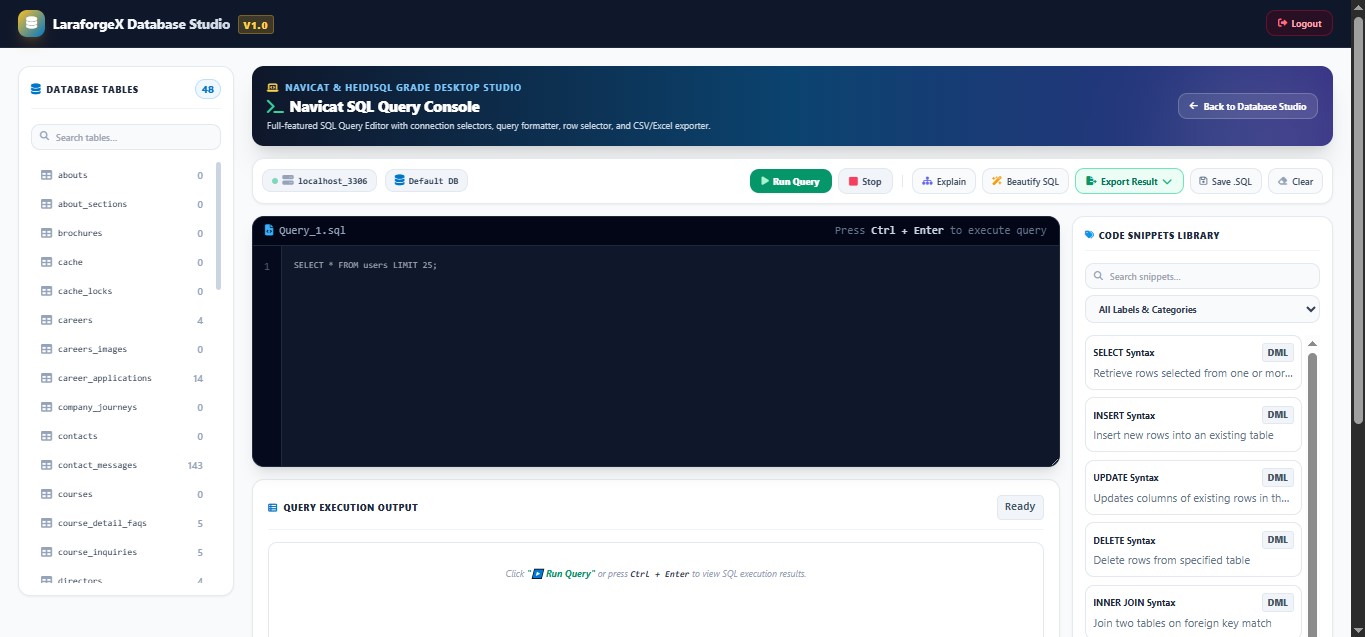The height and width of the screenshot is (637, 1365).
Task: Select the INNER JOIN Syntax snippet
Action: pyautogui.click(x=1193, y=611)
